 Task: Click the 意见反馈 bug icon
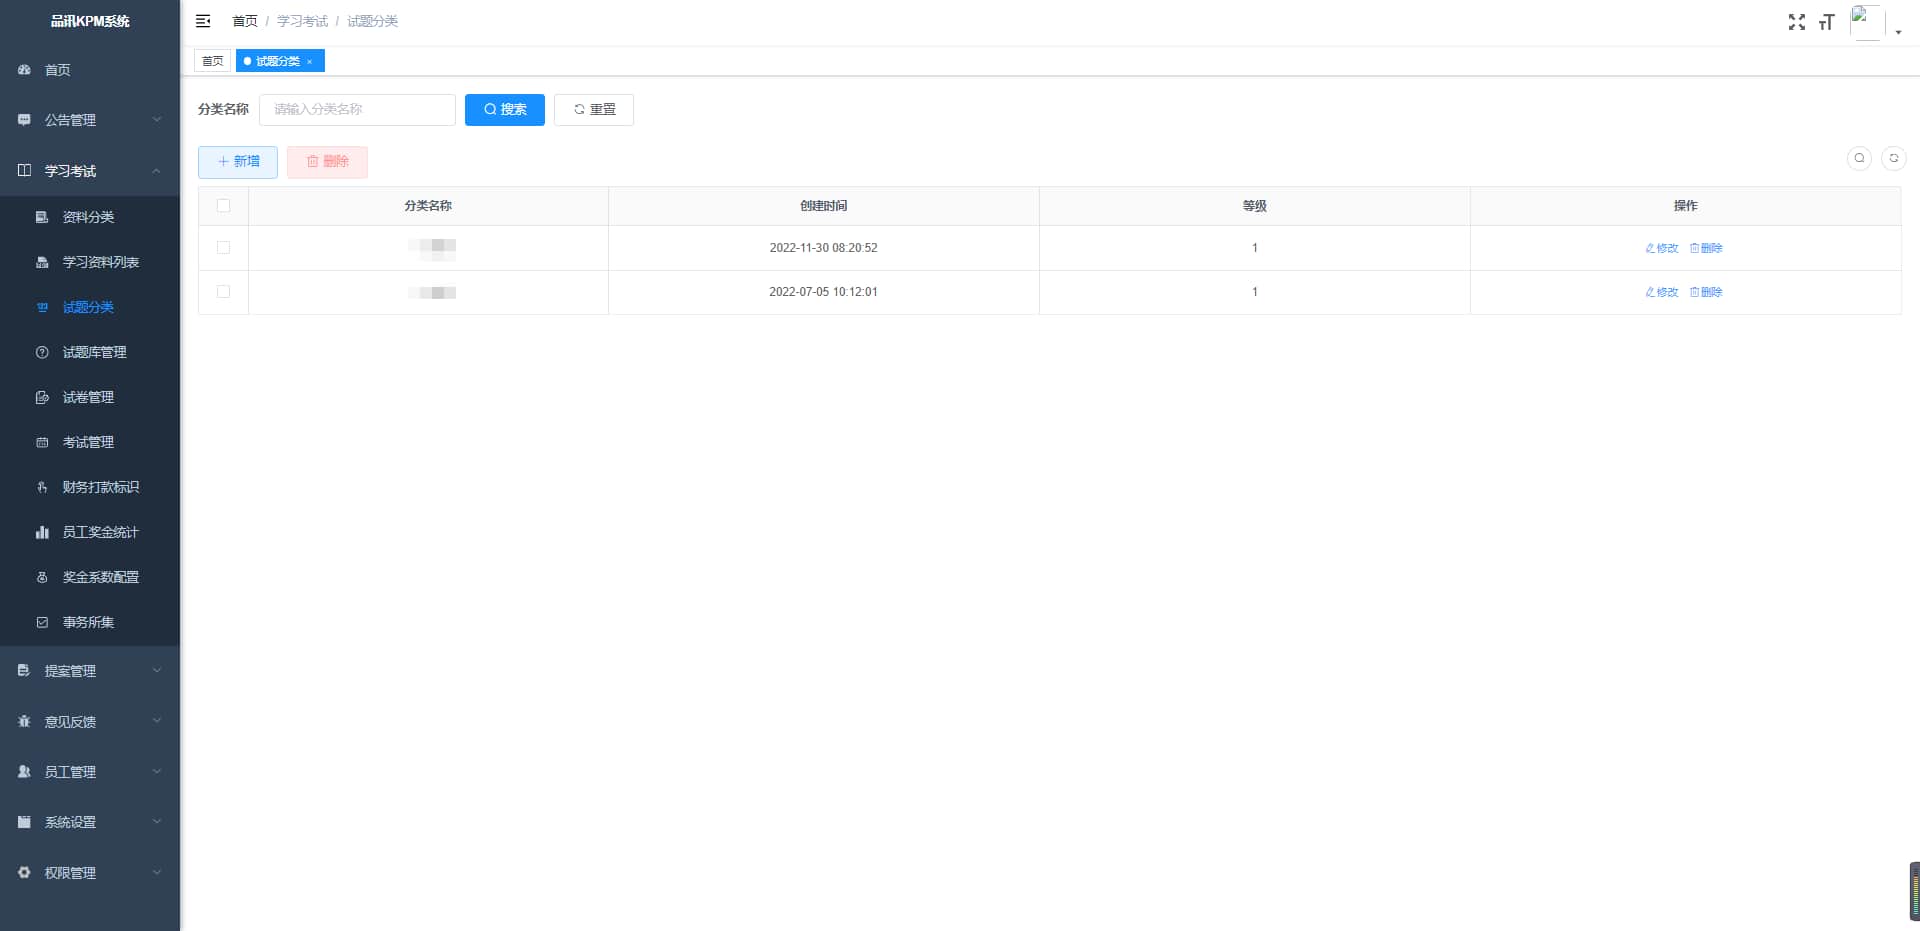24,721
